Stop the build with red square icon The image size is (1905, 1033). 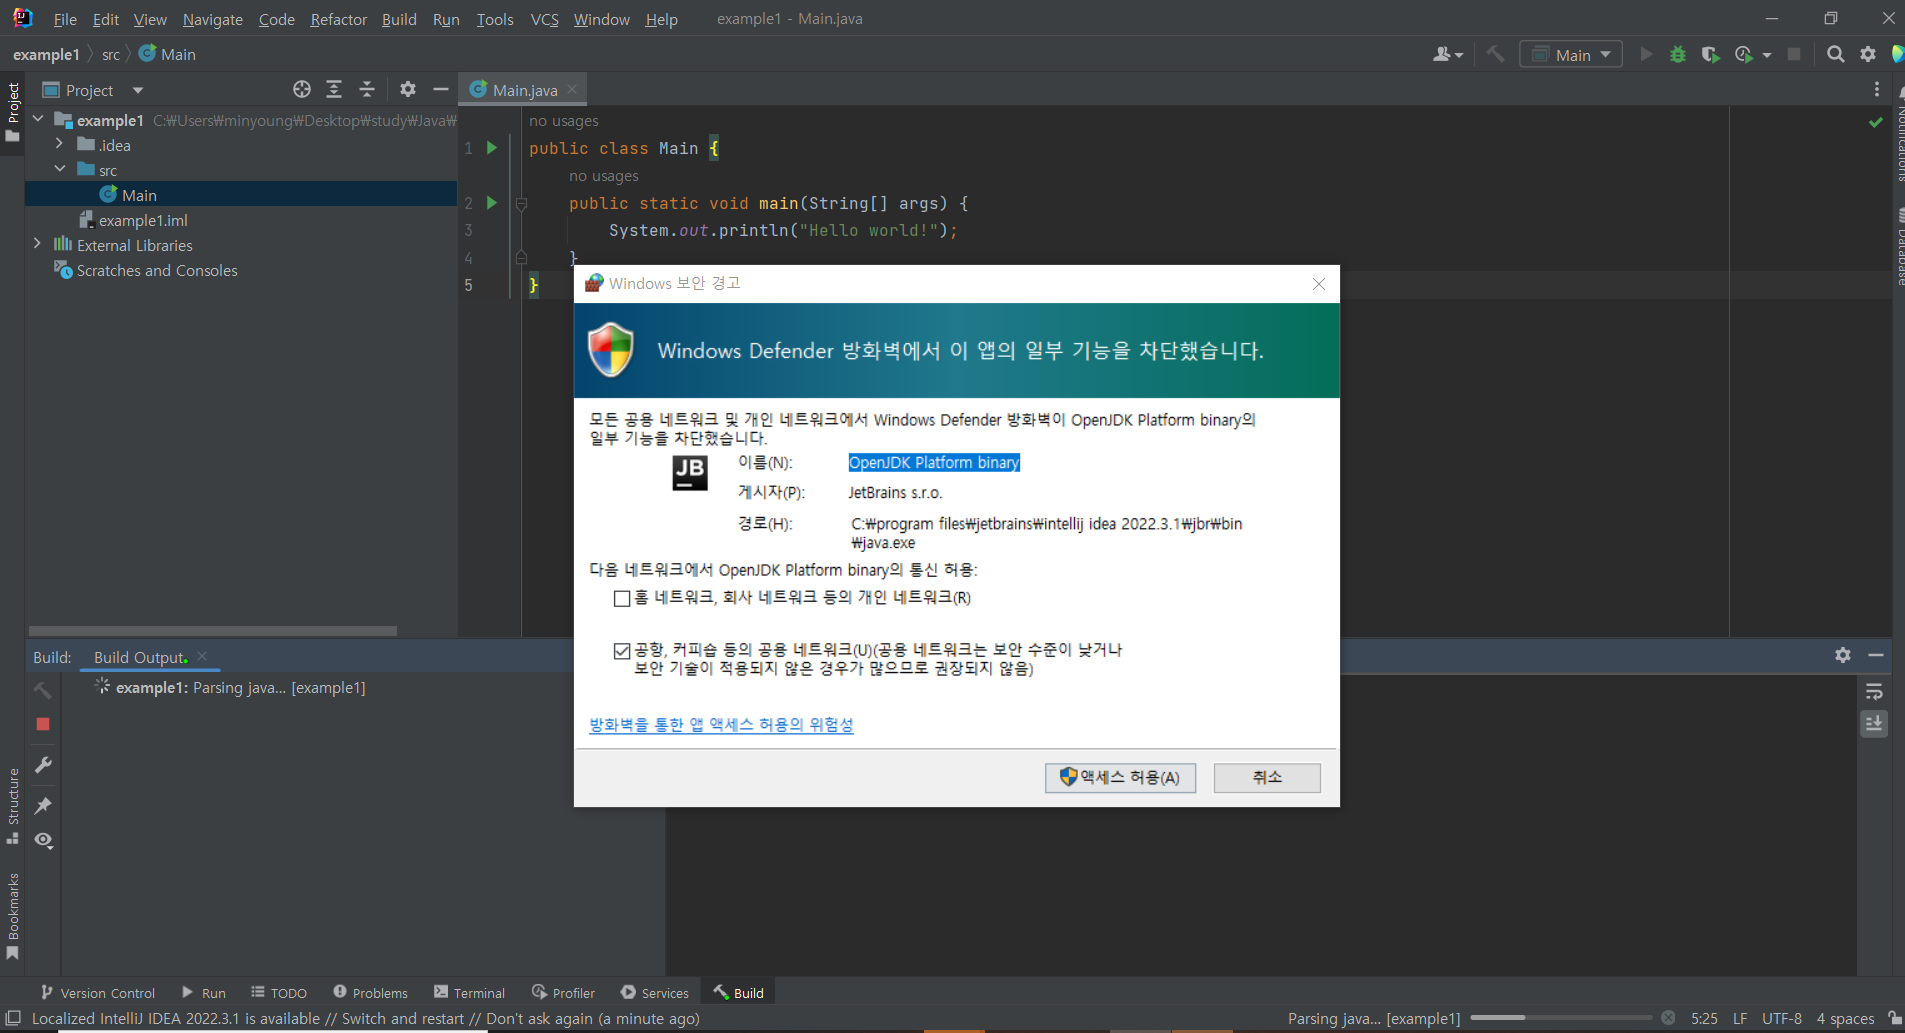pos(43,724)
